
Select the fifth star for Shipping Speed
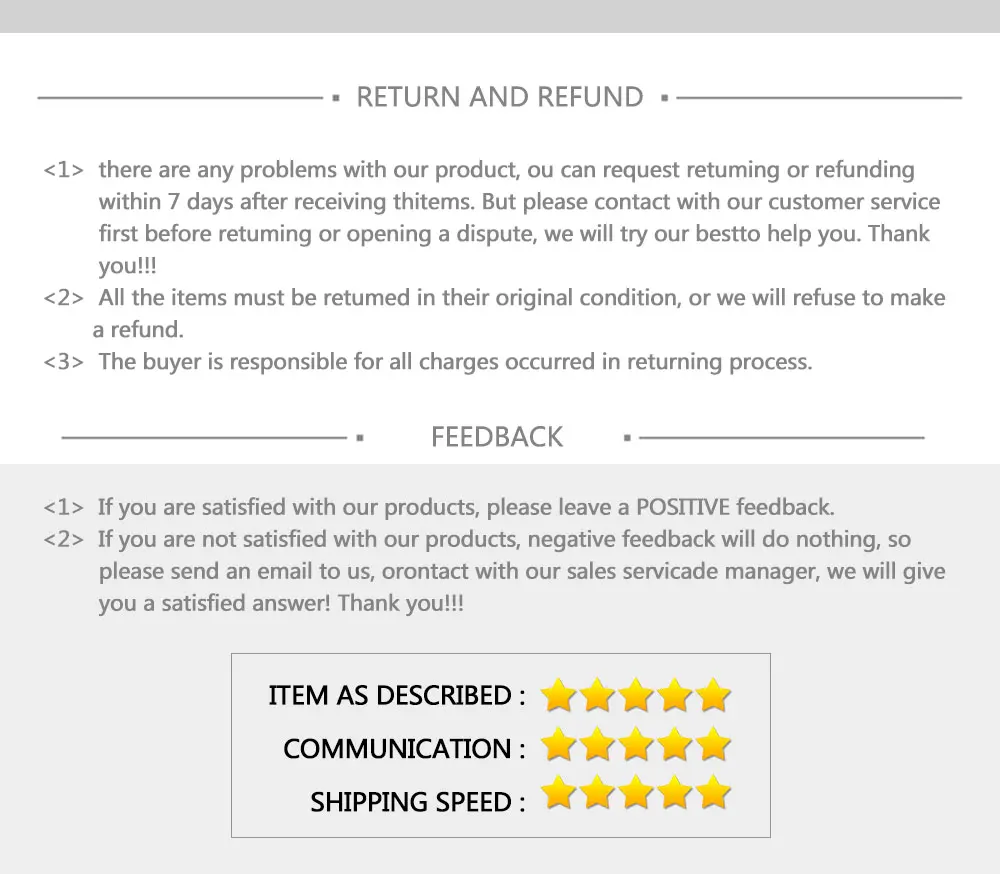click(714, 795)
